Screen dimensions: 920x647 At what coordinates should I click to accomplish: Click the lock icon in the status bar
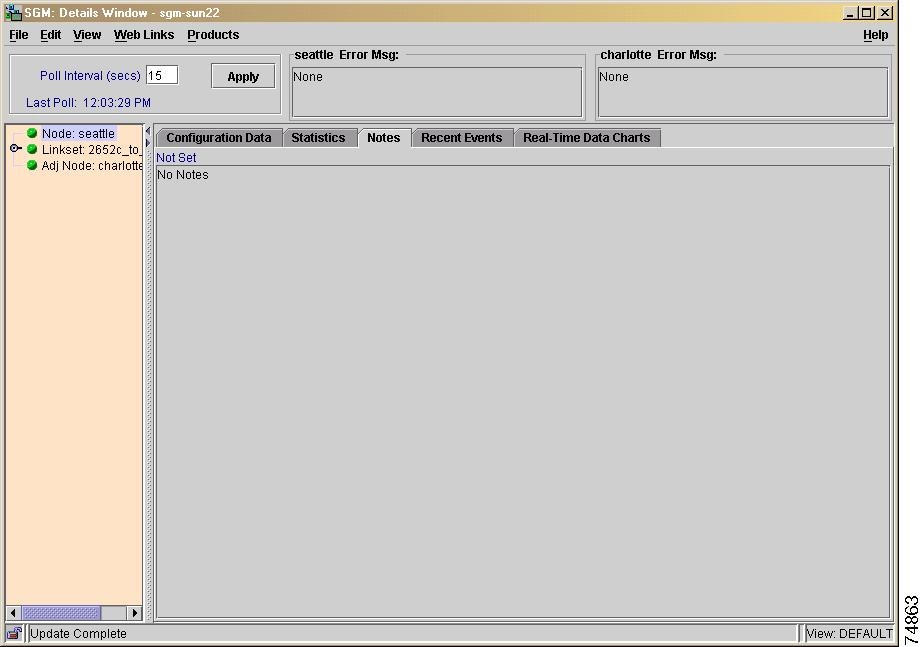tap(15, 634)
